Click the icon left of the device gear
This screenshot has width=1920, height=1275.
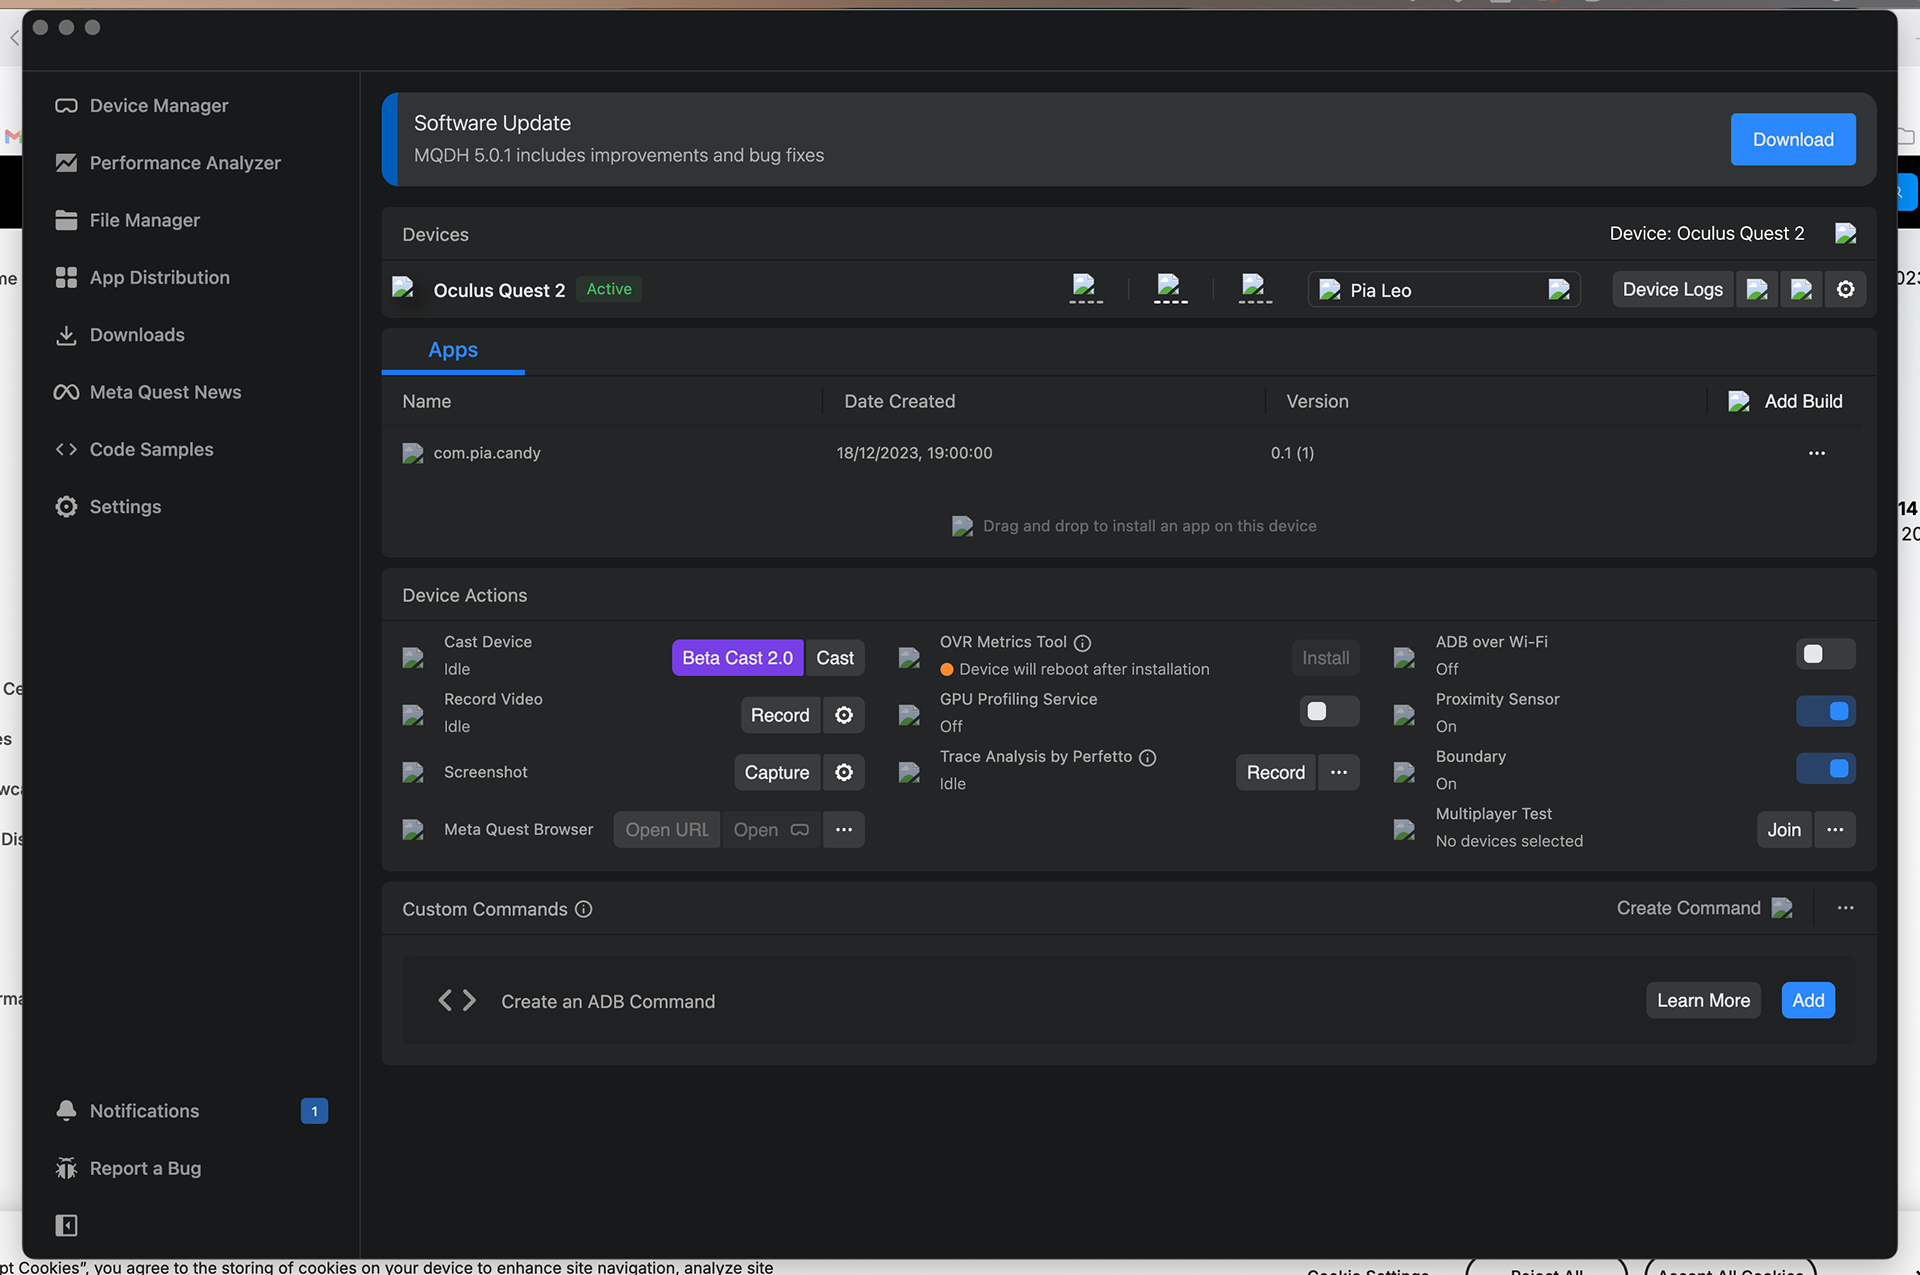click(x=1802, y=289)
